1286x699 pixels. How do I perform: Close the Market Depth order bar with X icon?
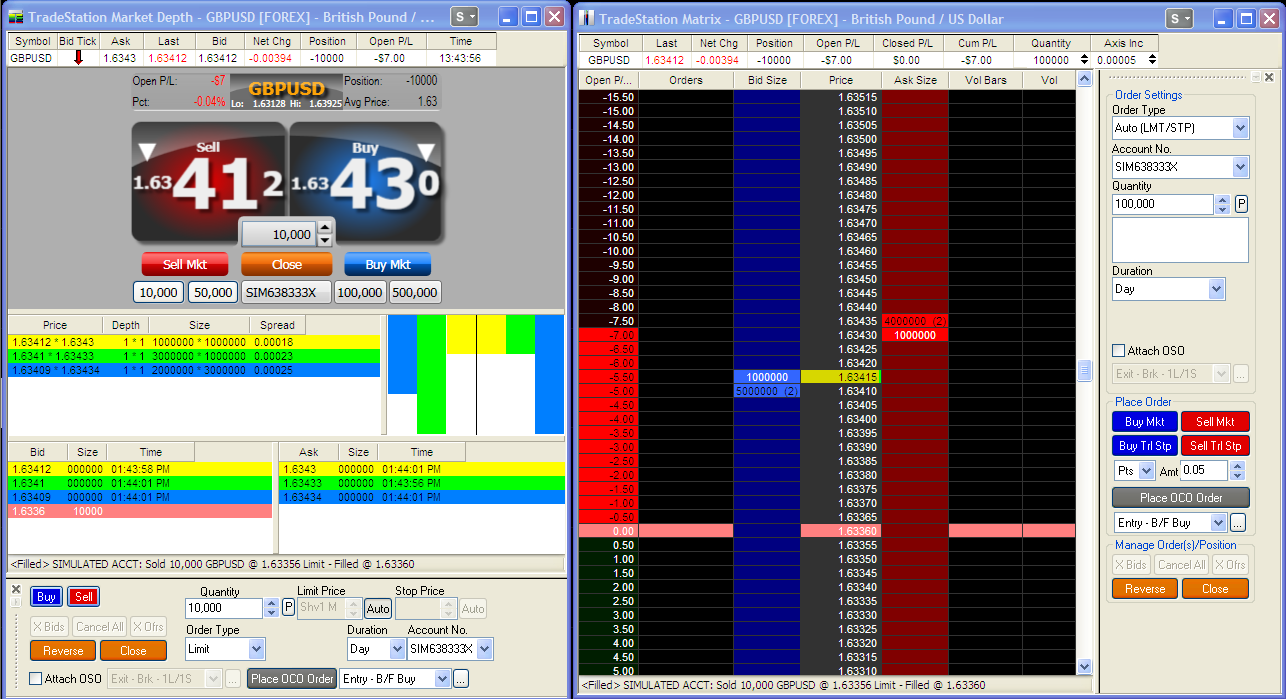click(x=16, y=589)
